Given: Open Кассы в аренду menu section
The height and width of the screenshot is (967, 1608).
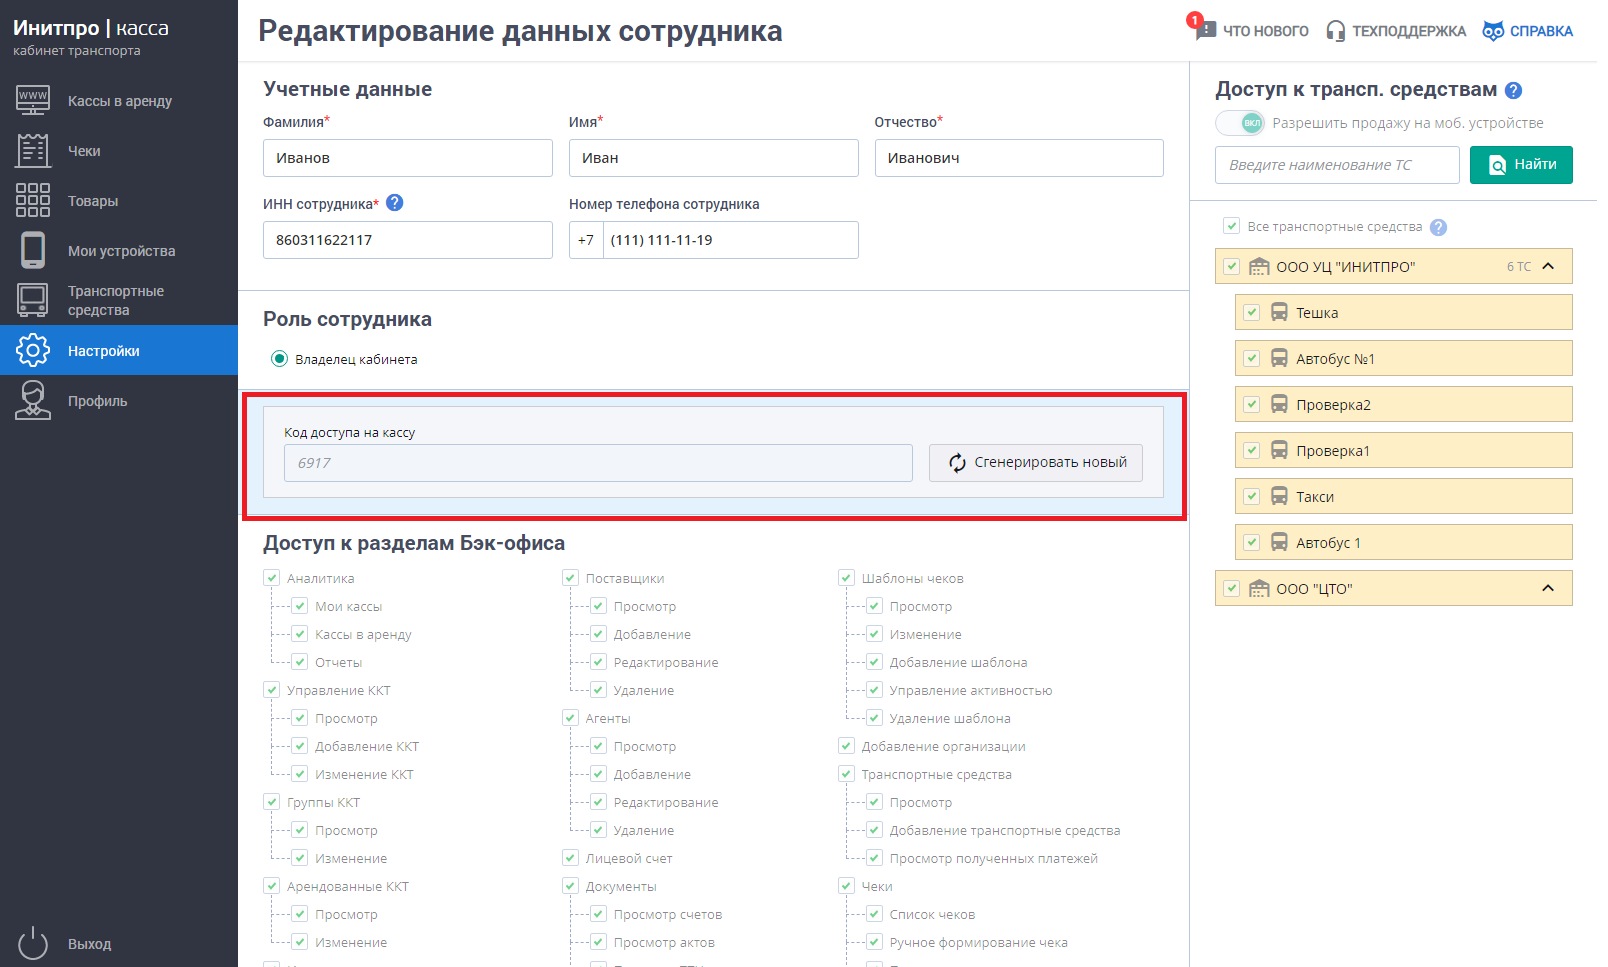Looking at the screenshot, I should click(x=119, y=100).
